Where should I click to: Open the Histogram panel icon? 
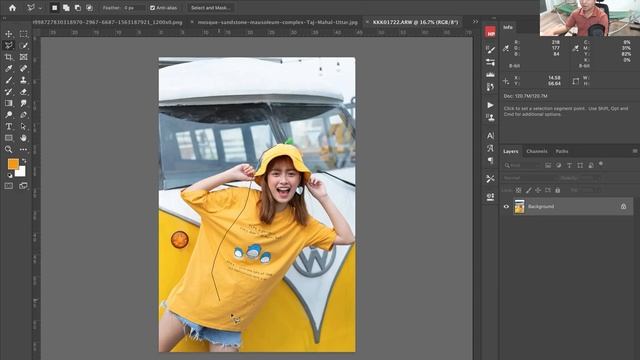pos(490,75)
